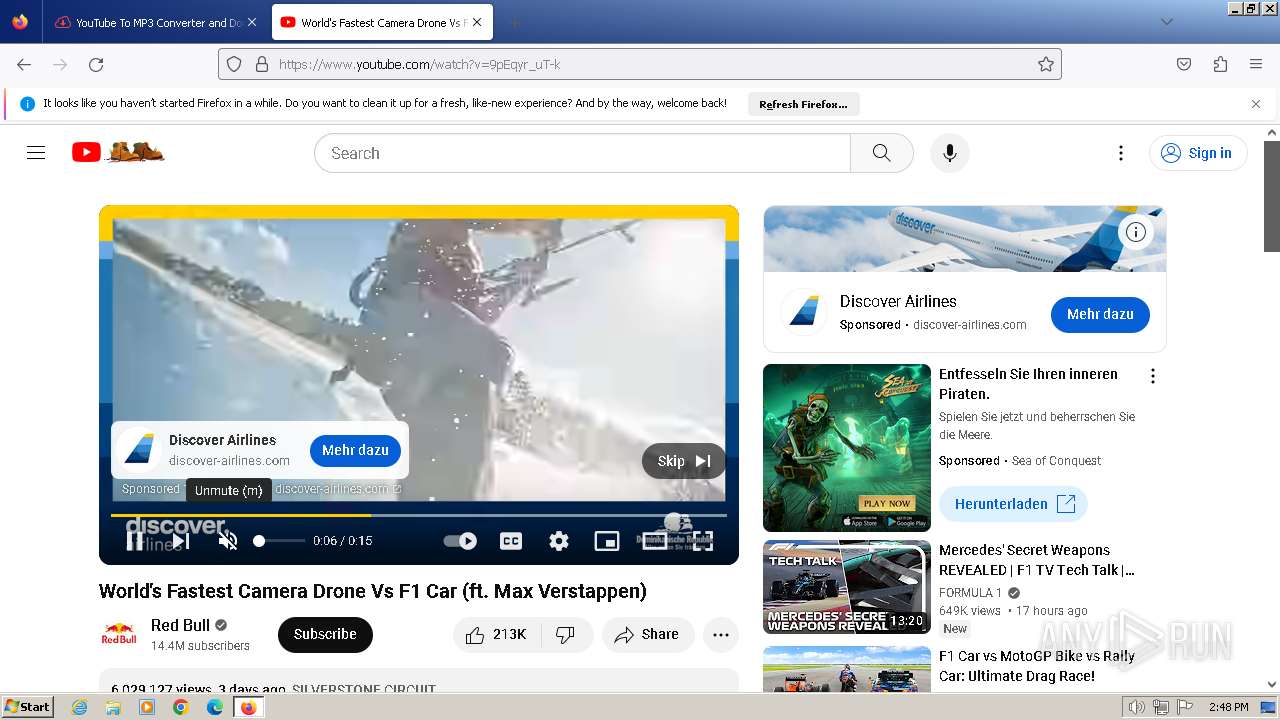Viewport: 1280px width, 720px height.
Task: Toggle autoplay switch in player
Action: (460, 541)
